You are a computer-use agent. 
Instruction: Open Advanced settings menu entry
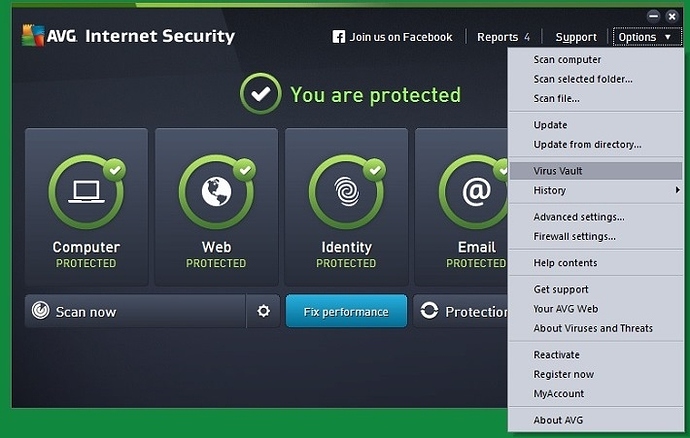coord(578,217)
